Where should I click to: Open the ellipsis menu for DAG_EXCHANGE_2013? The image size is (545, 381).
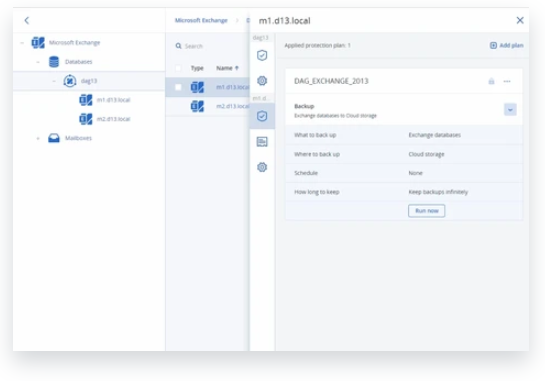coord(507,81)
